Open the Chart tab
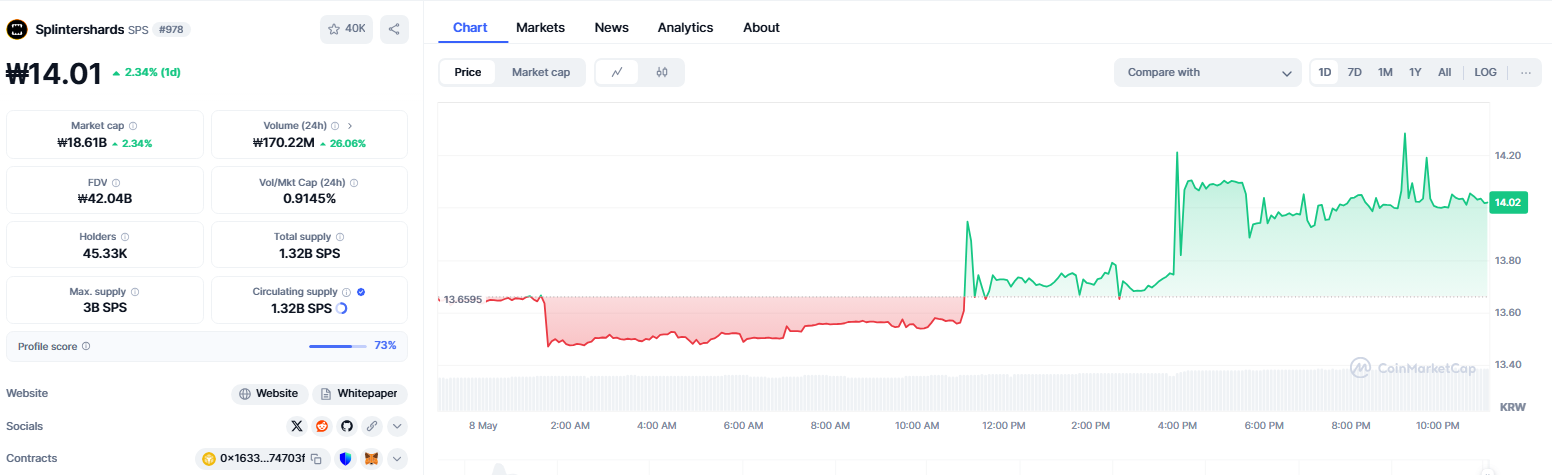This screenshot has width=1552, height=475. pos(470,27)
